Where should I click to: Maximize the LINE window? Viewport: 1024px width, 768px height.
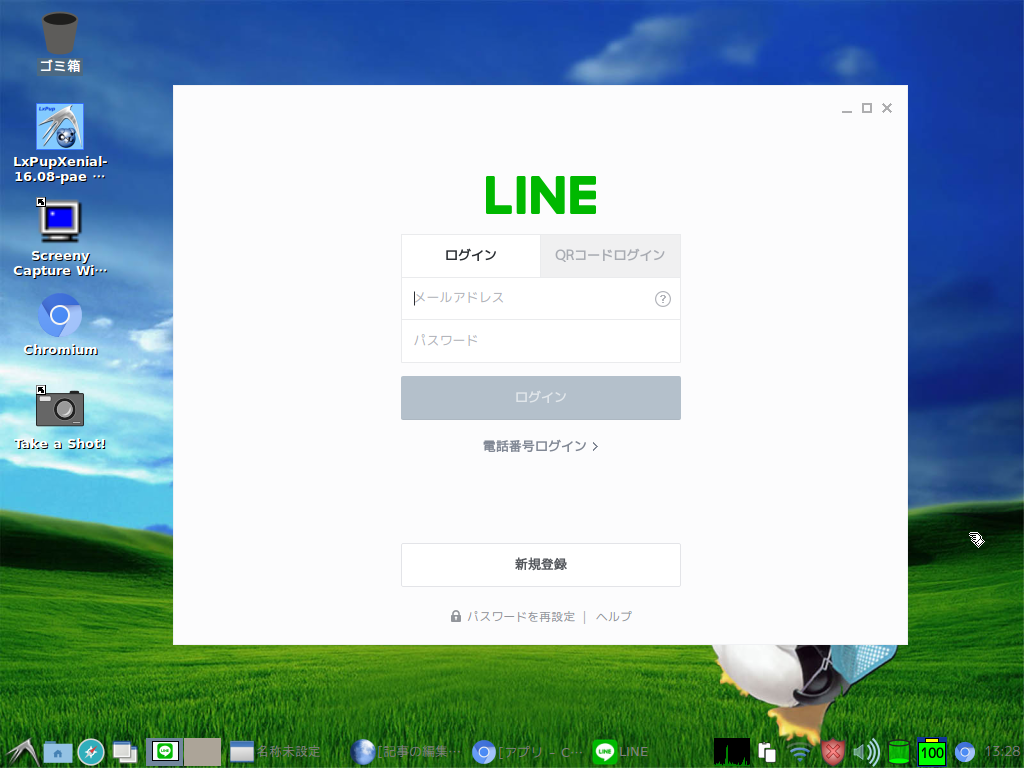[x=867, y=108]
